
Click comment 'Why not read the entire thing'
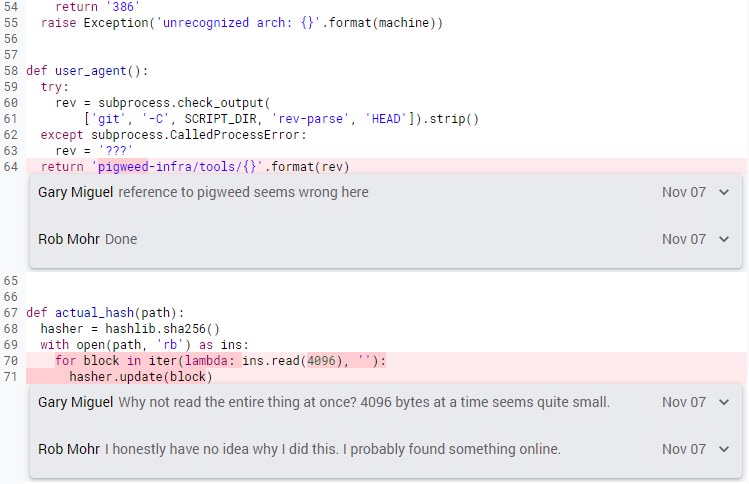(x=364, y=402)
